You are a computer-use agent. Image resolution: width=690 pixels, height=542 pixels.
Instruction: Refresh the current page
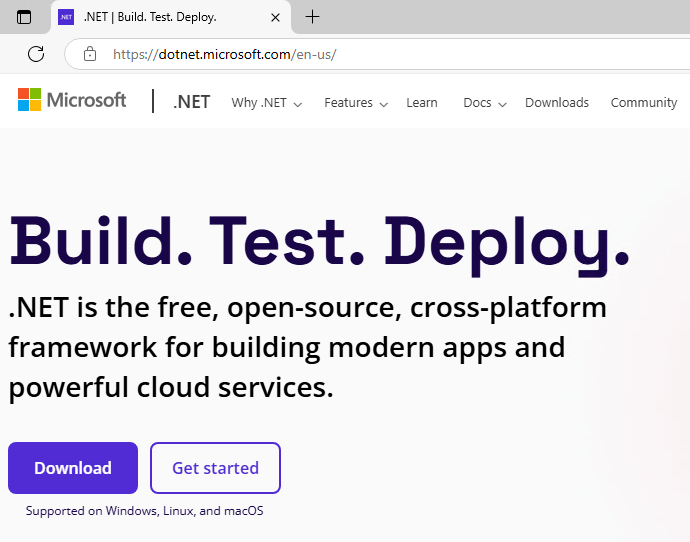pos(36,54)
